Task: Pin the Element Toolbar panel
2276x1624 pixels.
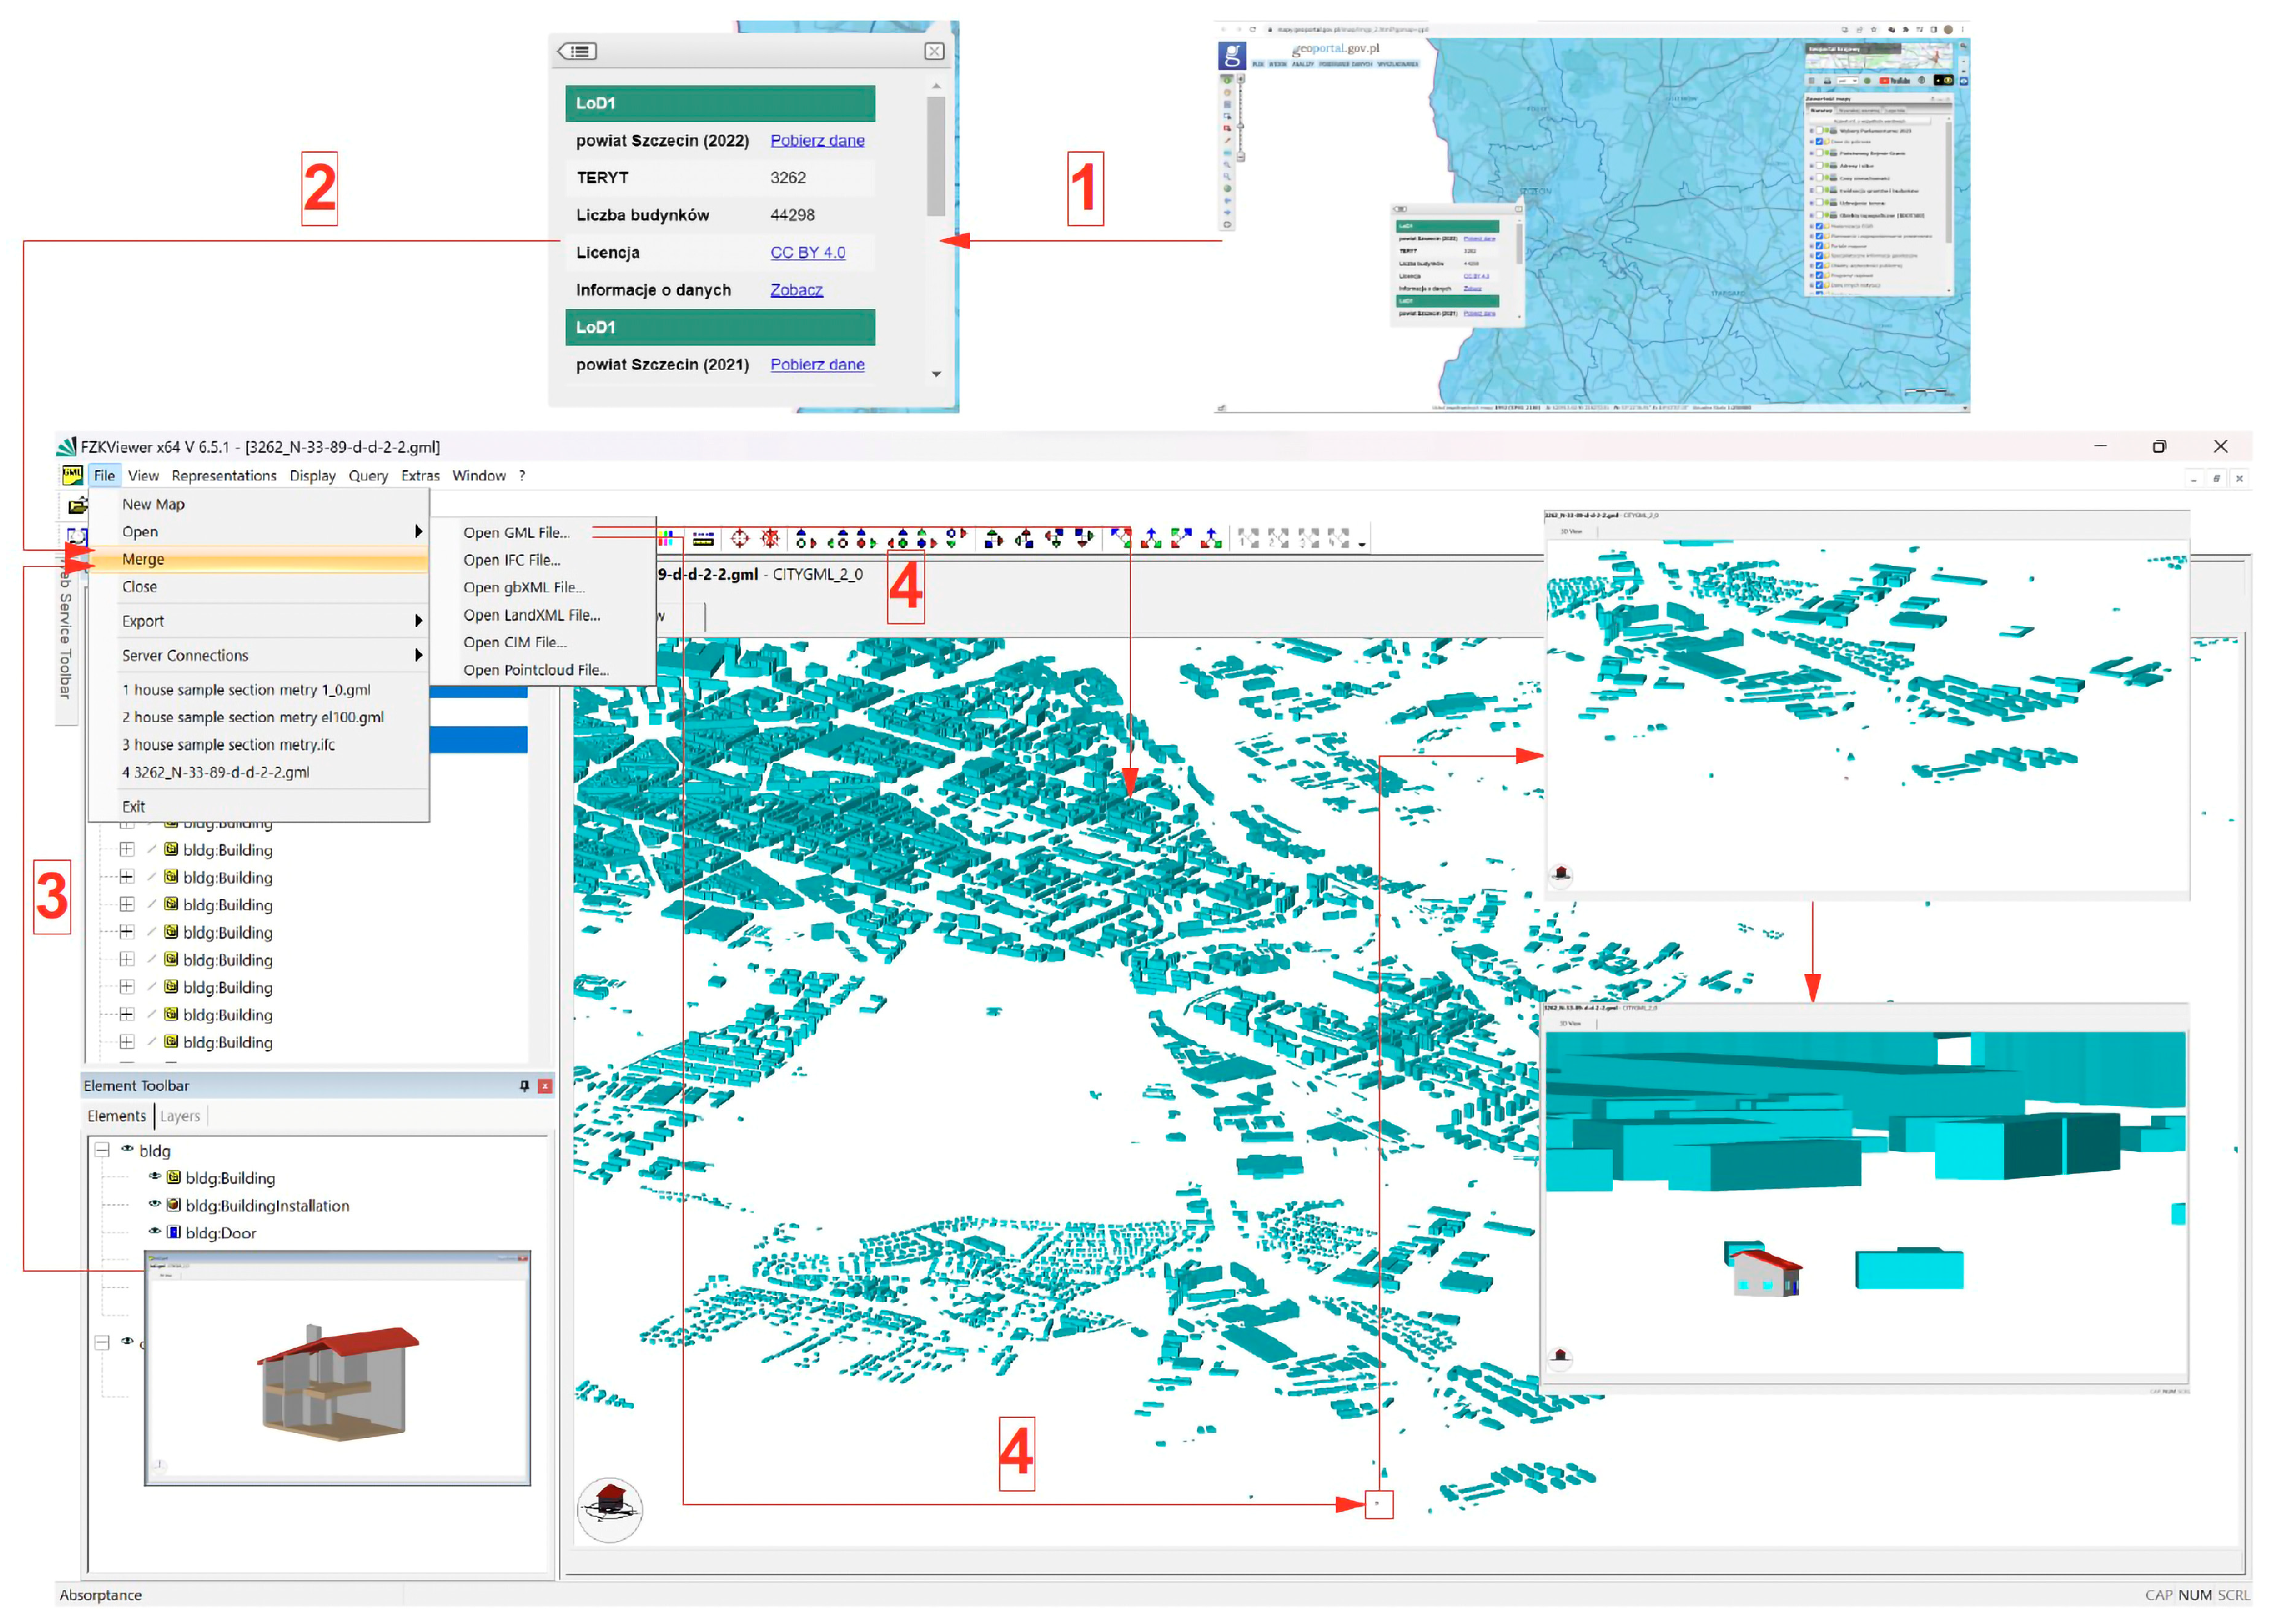Action: [524, 1086]
